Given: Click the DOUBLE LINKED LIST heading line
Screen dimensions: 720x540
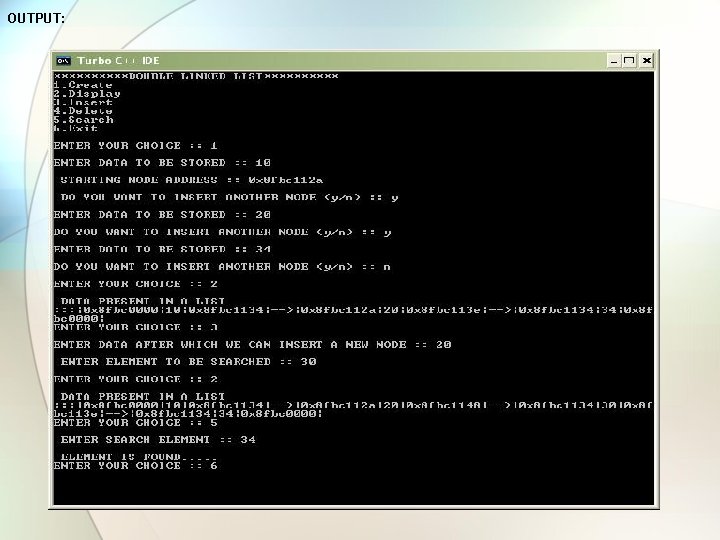Looking at the screenshot, I should [196, 76].
